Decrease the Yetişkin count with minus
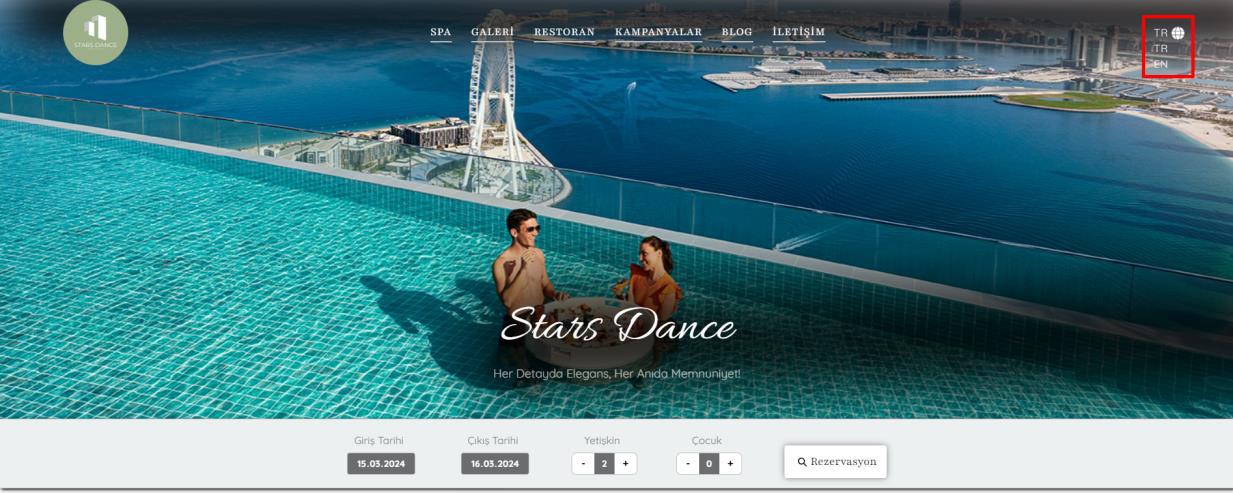 click(582, 464)
